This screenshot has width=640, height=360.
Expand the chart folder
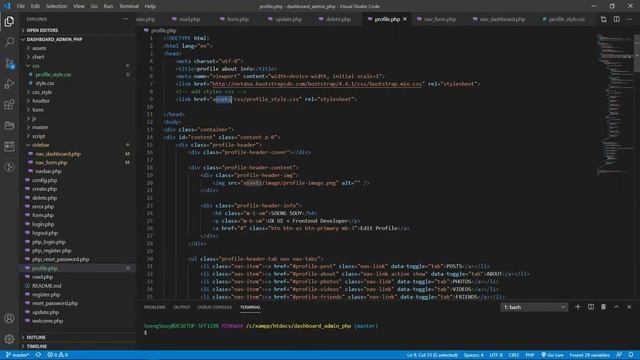(x=38, y=57)
